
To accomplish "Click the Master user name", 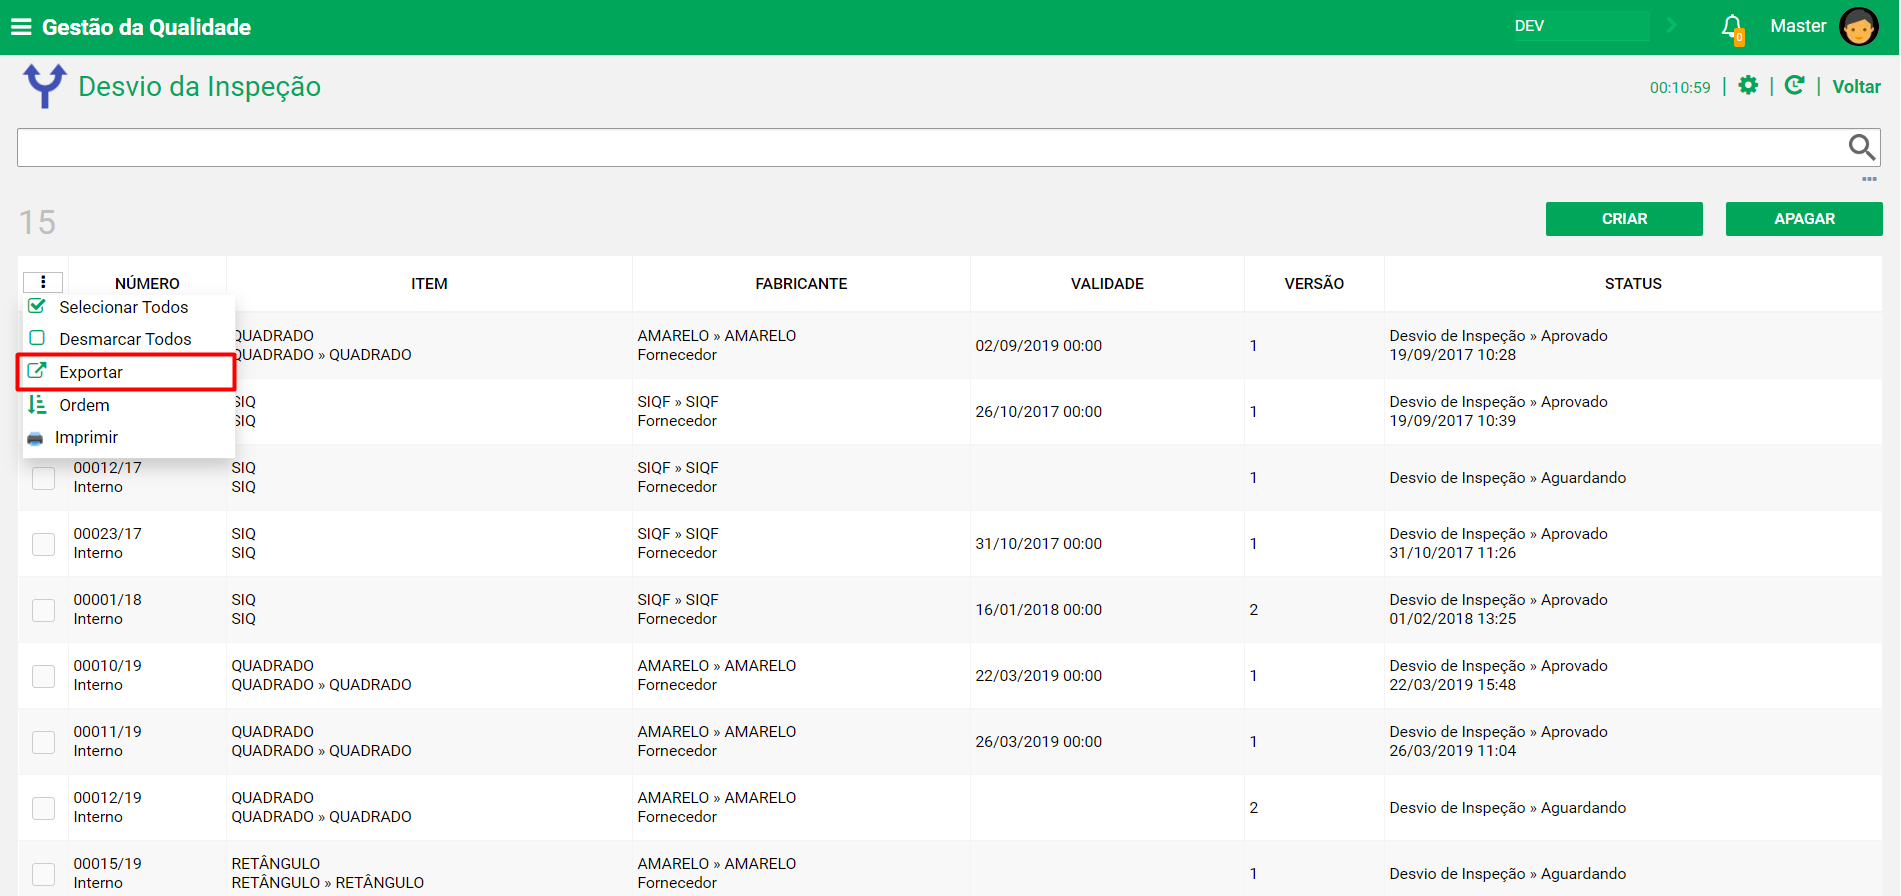I will coord(1798,26).
